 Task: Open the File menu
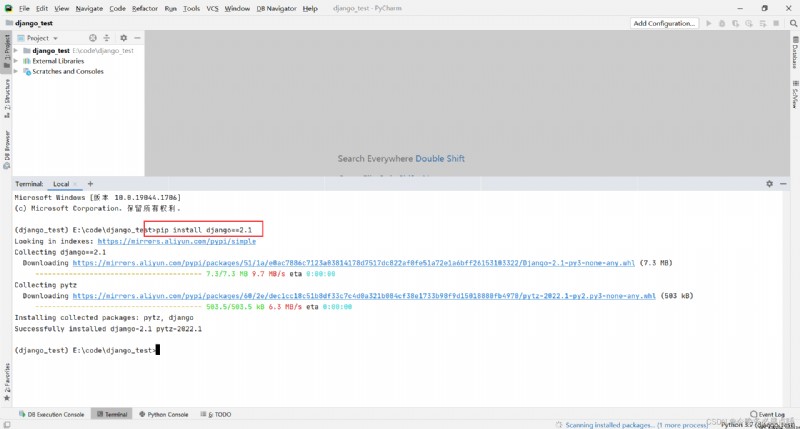pos(24,9)
